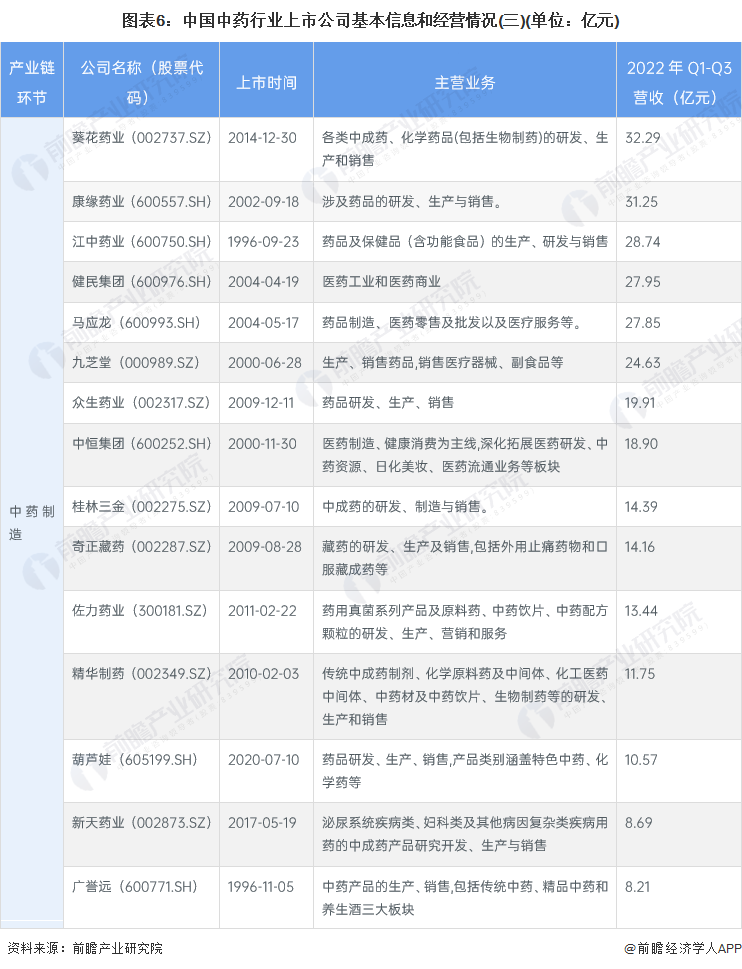Click revenue value 19.91
Screen dimensions: 742x969
640,403
